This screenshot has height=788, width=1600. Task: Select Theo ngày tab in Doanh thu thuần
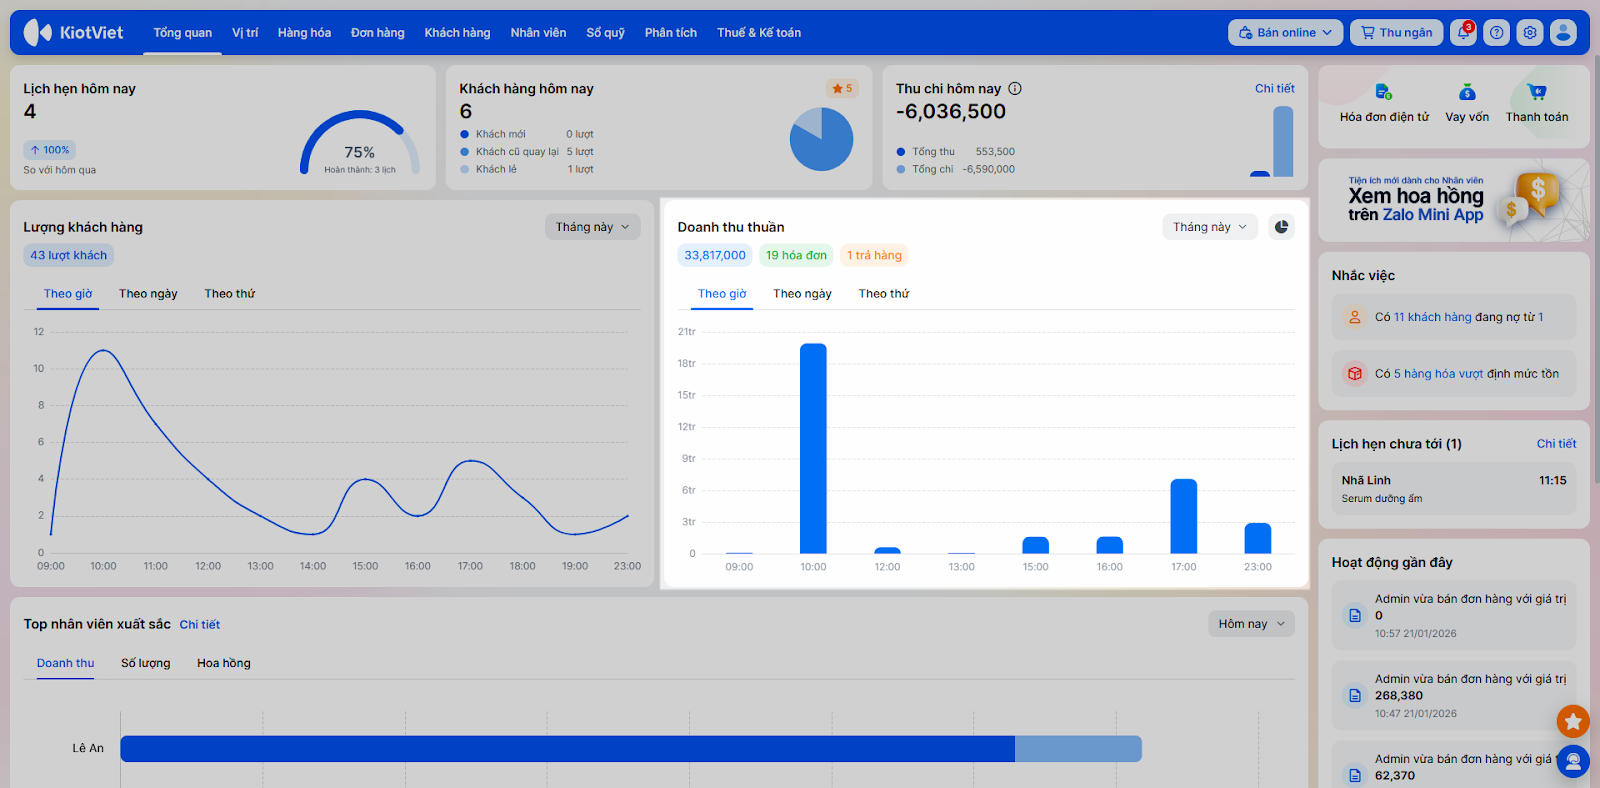click(802, 294)
